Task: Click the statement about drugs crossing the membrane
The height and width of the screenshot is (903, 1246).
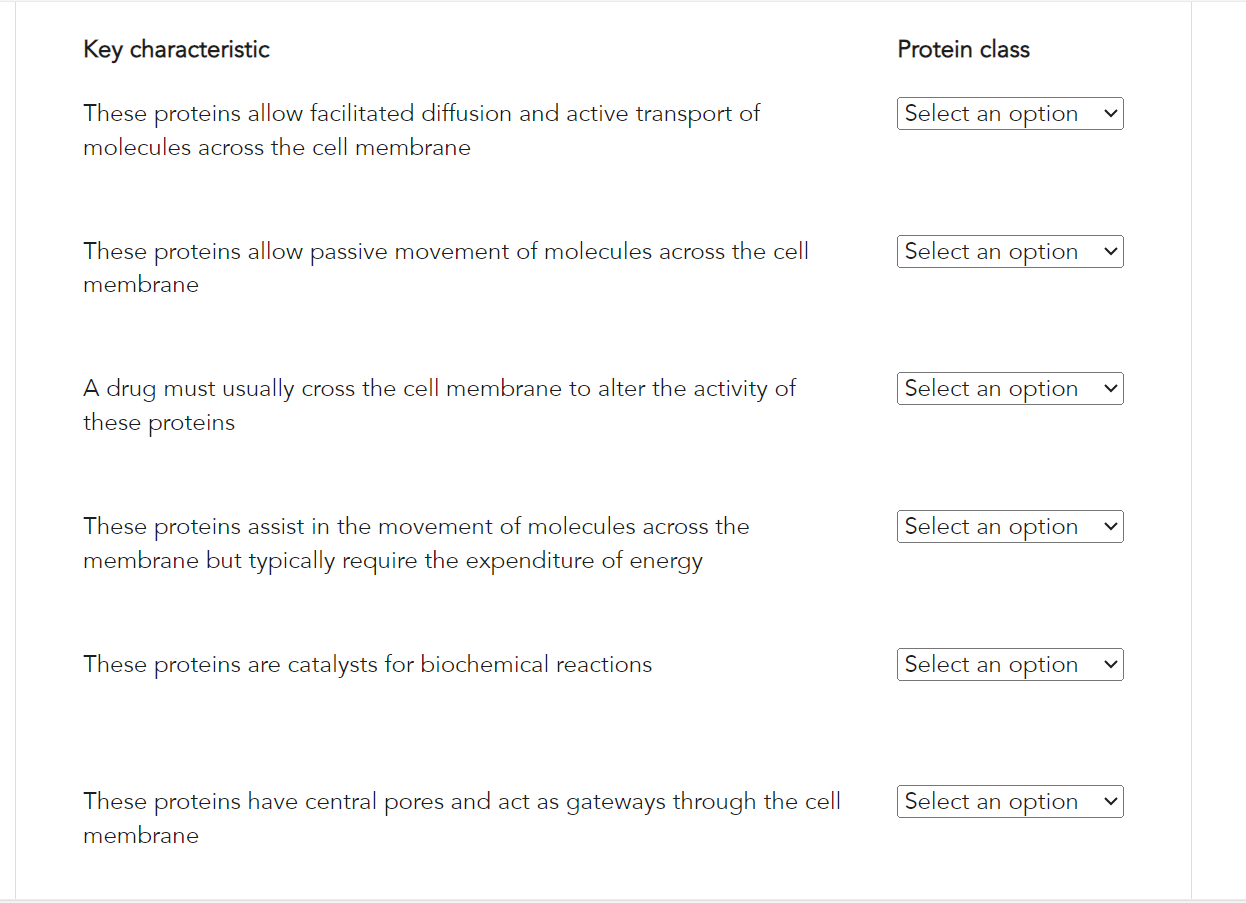Action: [439, 404]
